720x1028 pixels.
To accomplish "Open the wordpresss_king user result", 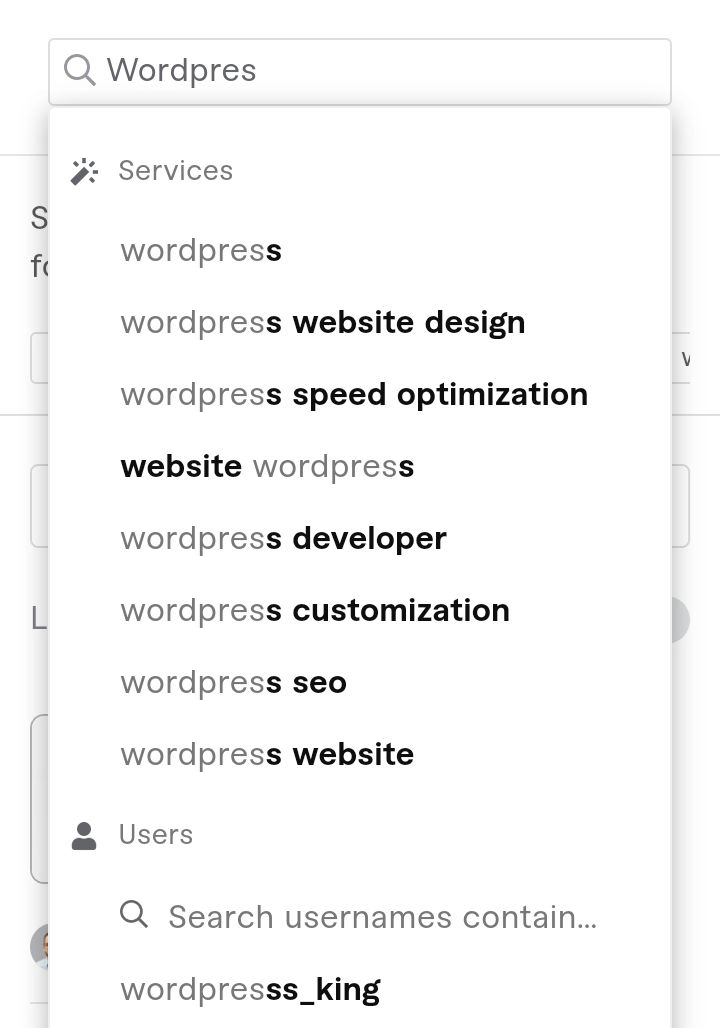I will tap(250, 990).
